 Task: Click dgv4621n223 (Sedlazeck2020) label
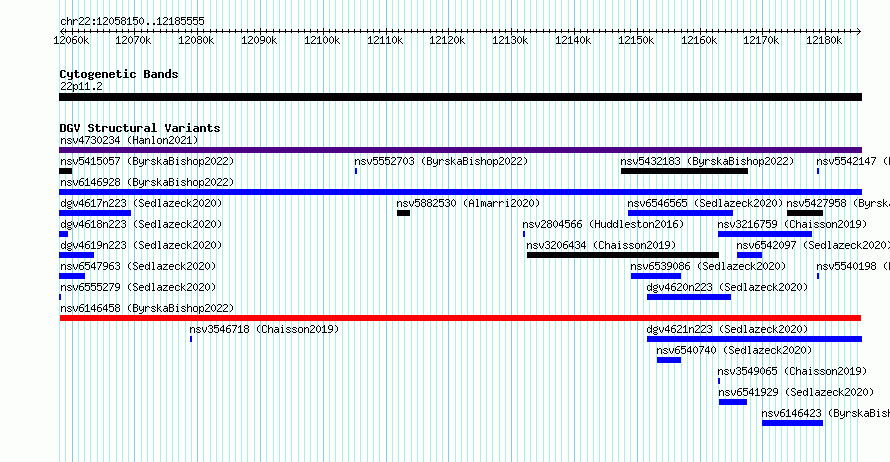[x=727, y=329]
